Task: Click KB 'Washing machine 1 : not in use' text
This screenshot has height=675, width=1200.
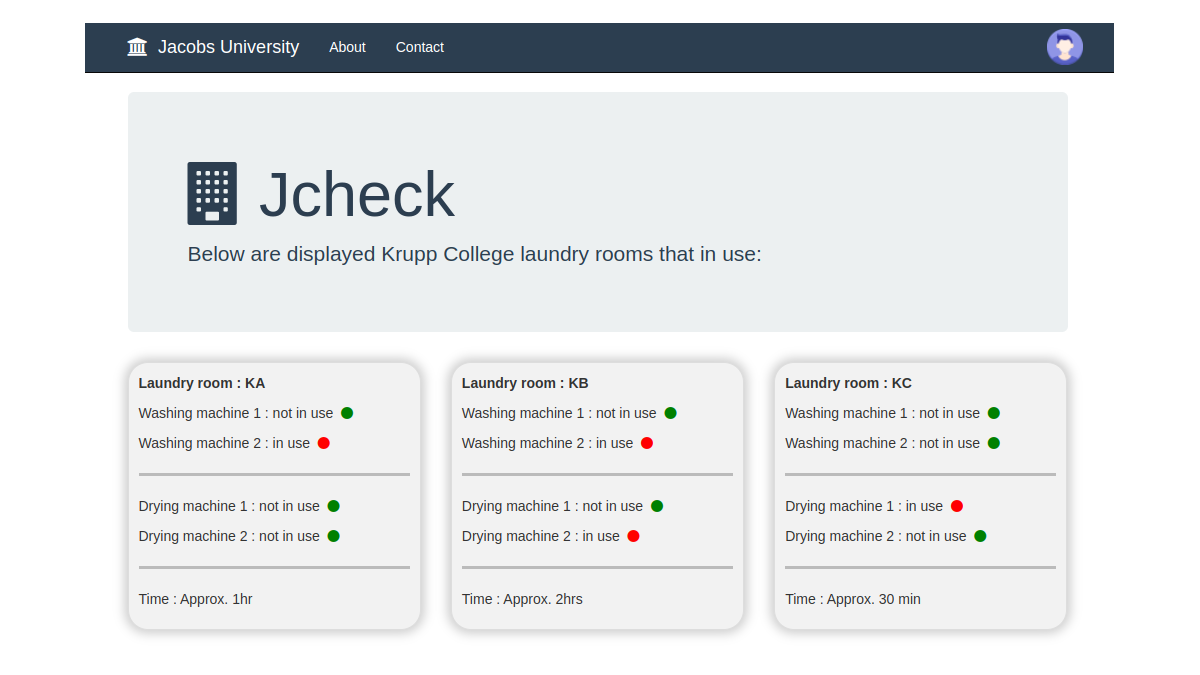Action: pyautogui.click(x=559, y=413)
